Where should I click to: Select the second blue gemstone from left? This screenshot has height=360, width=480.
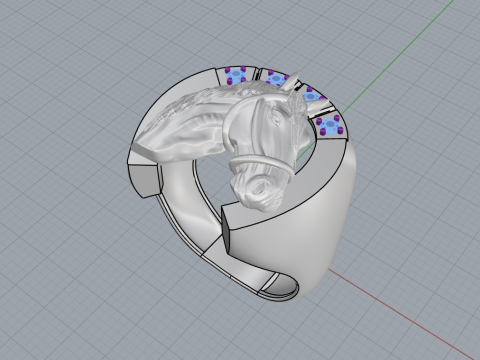pyautogui.click(x=276, y=79)
